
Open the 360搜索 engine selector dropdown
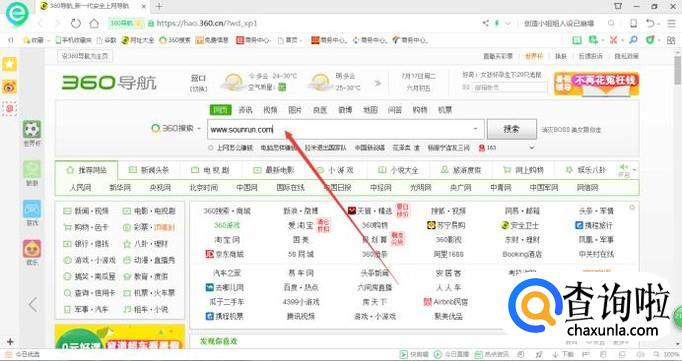176,129
